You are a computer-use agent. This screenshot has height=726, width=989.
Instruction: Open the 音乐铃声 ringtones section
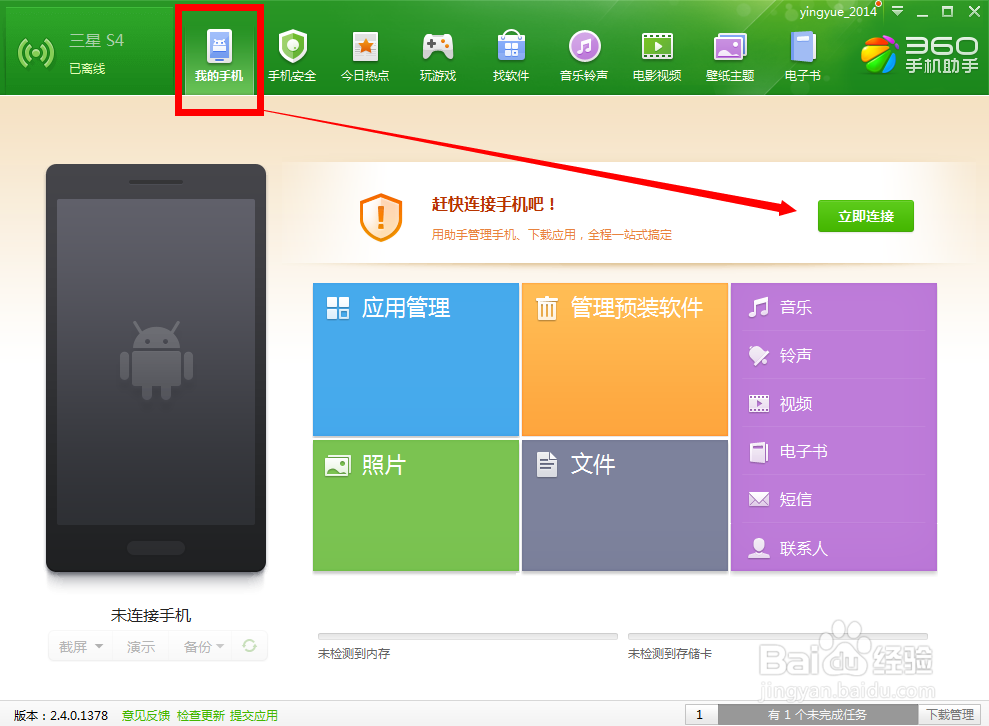coord(583,54)
